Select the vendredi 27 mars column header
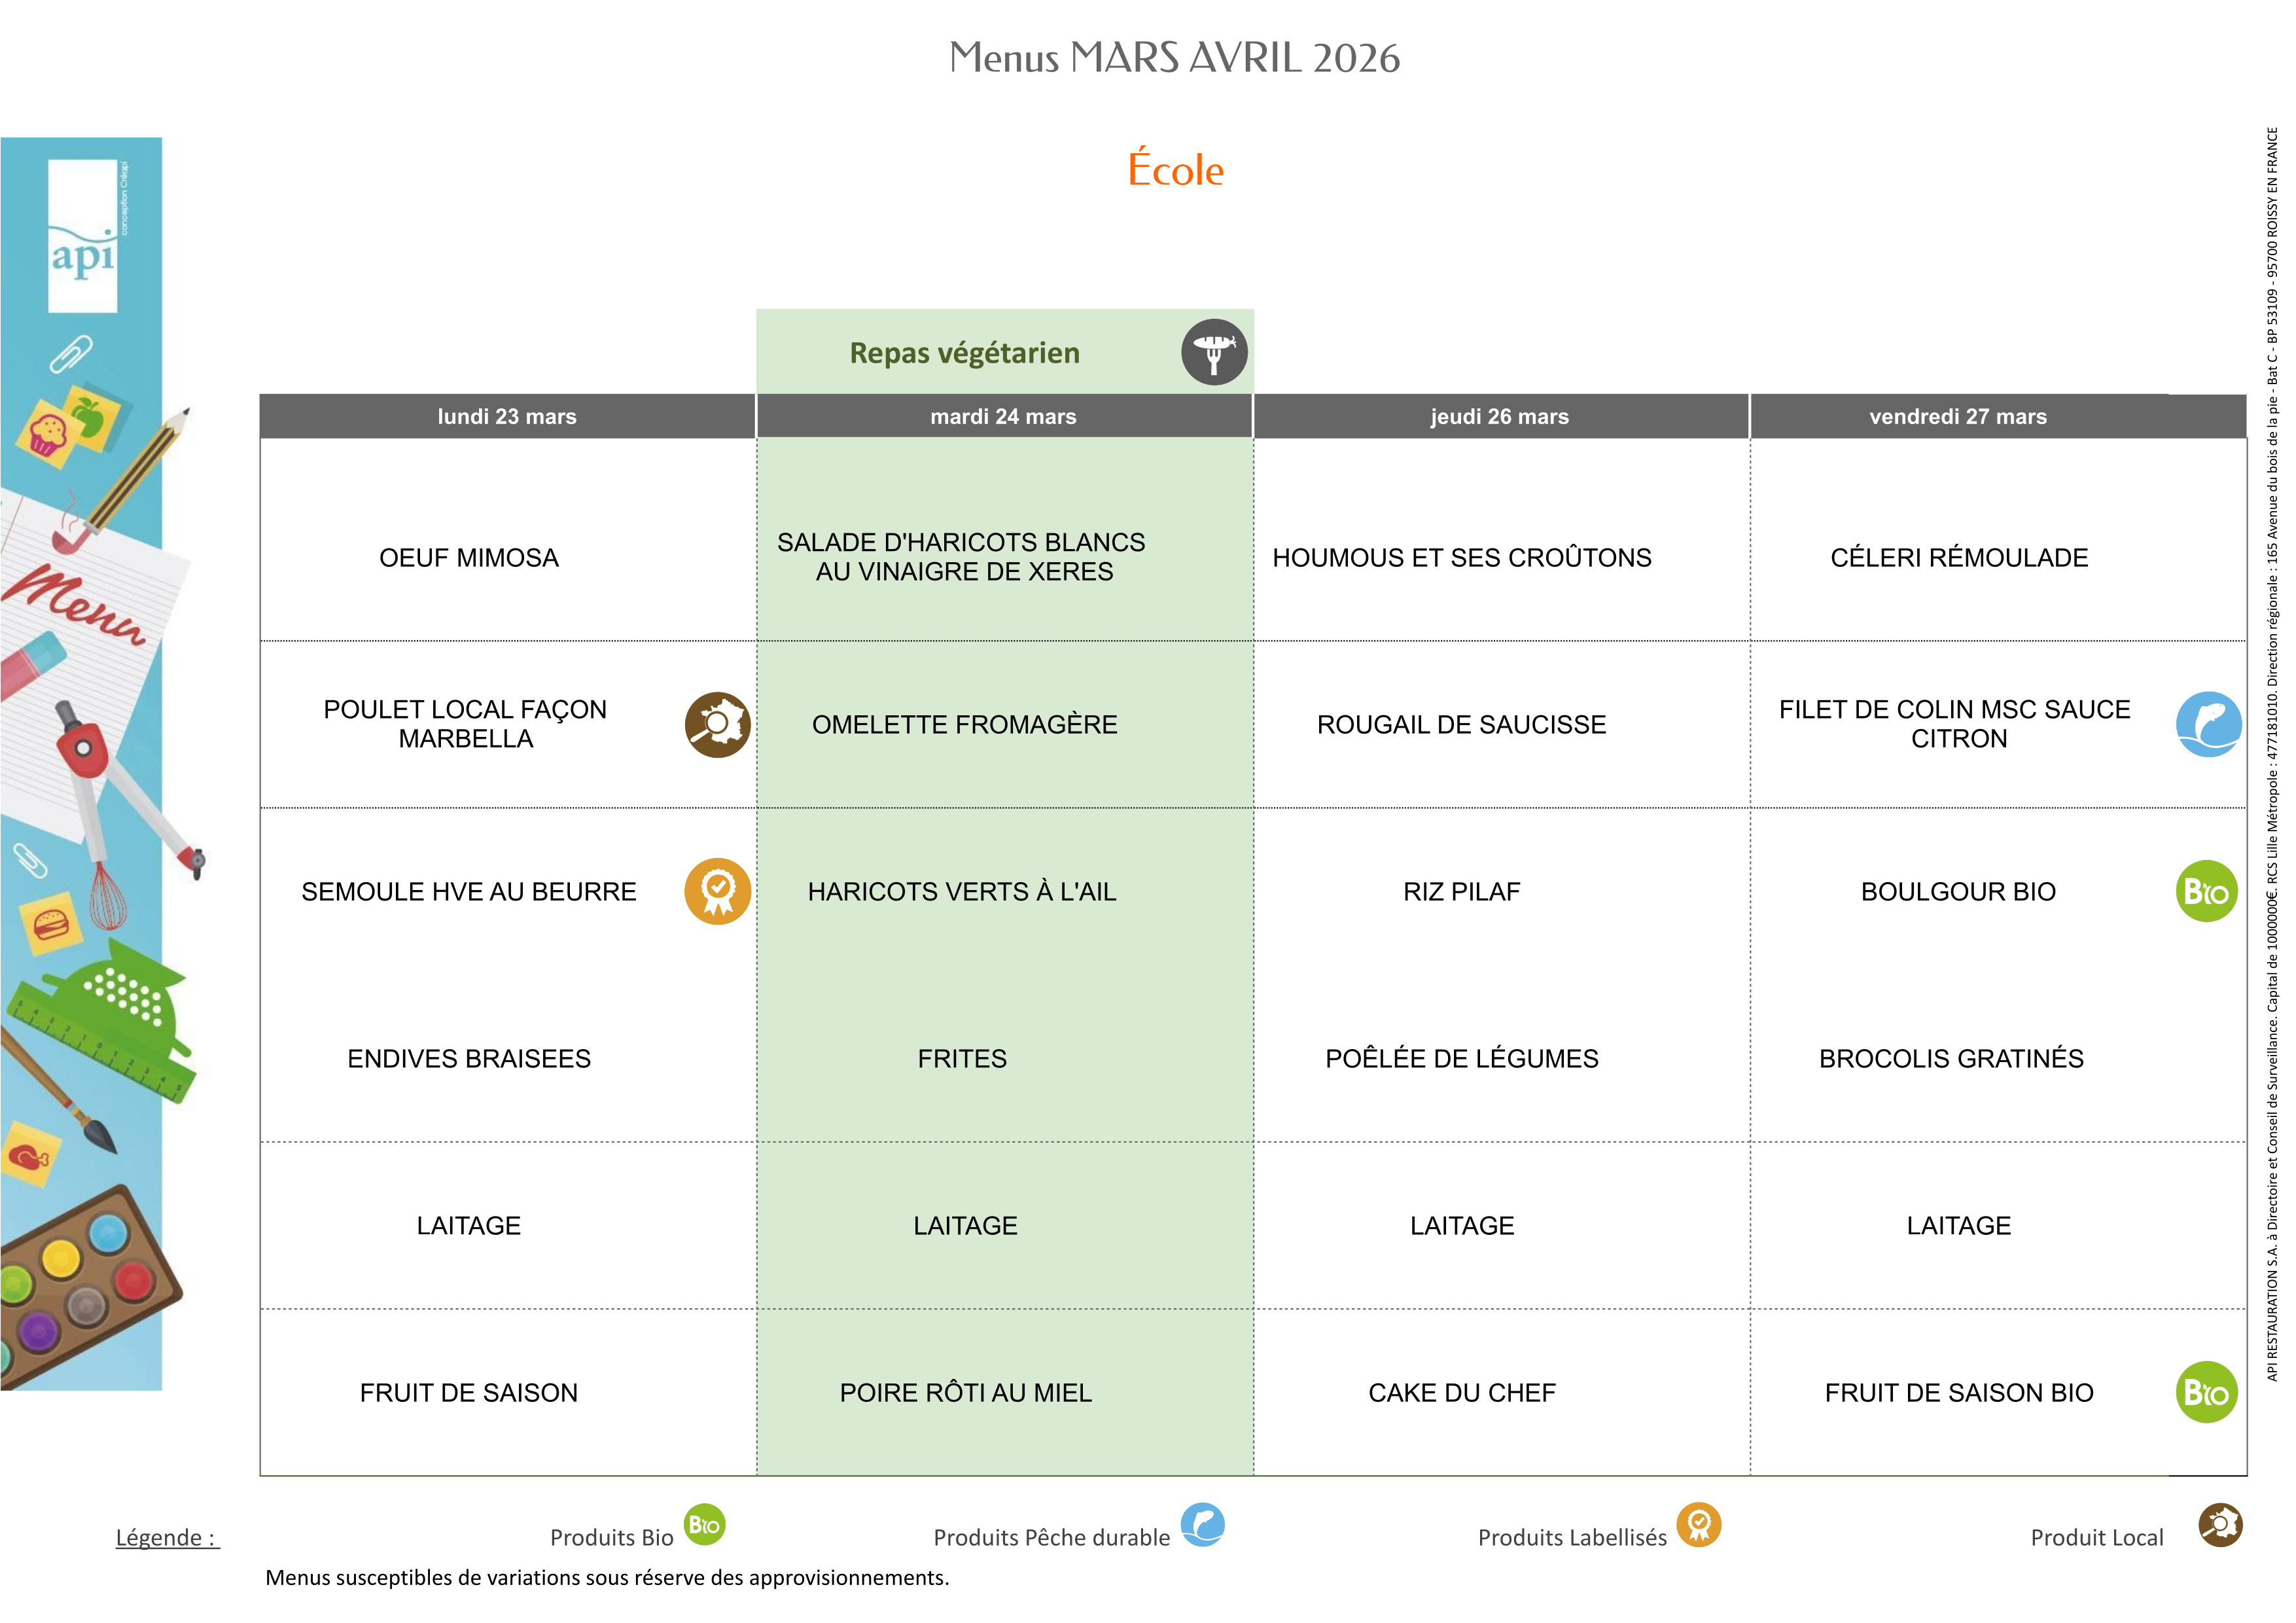 1957,417
